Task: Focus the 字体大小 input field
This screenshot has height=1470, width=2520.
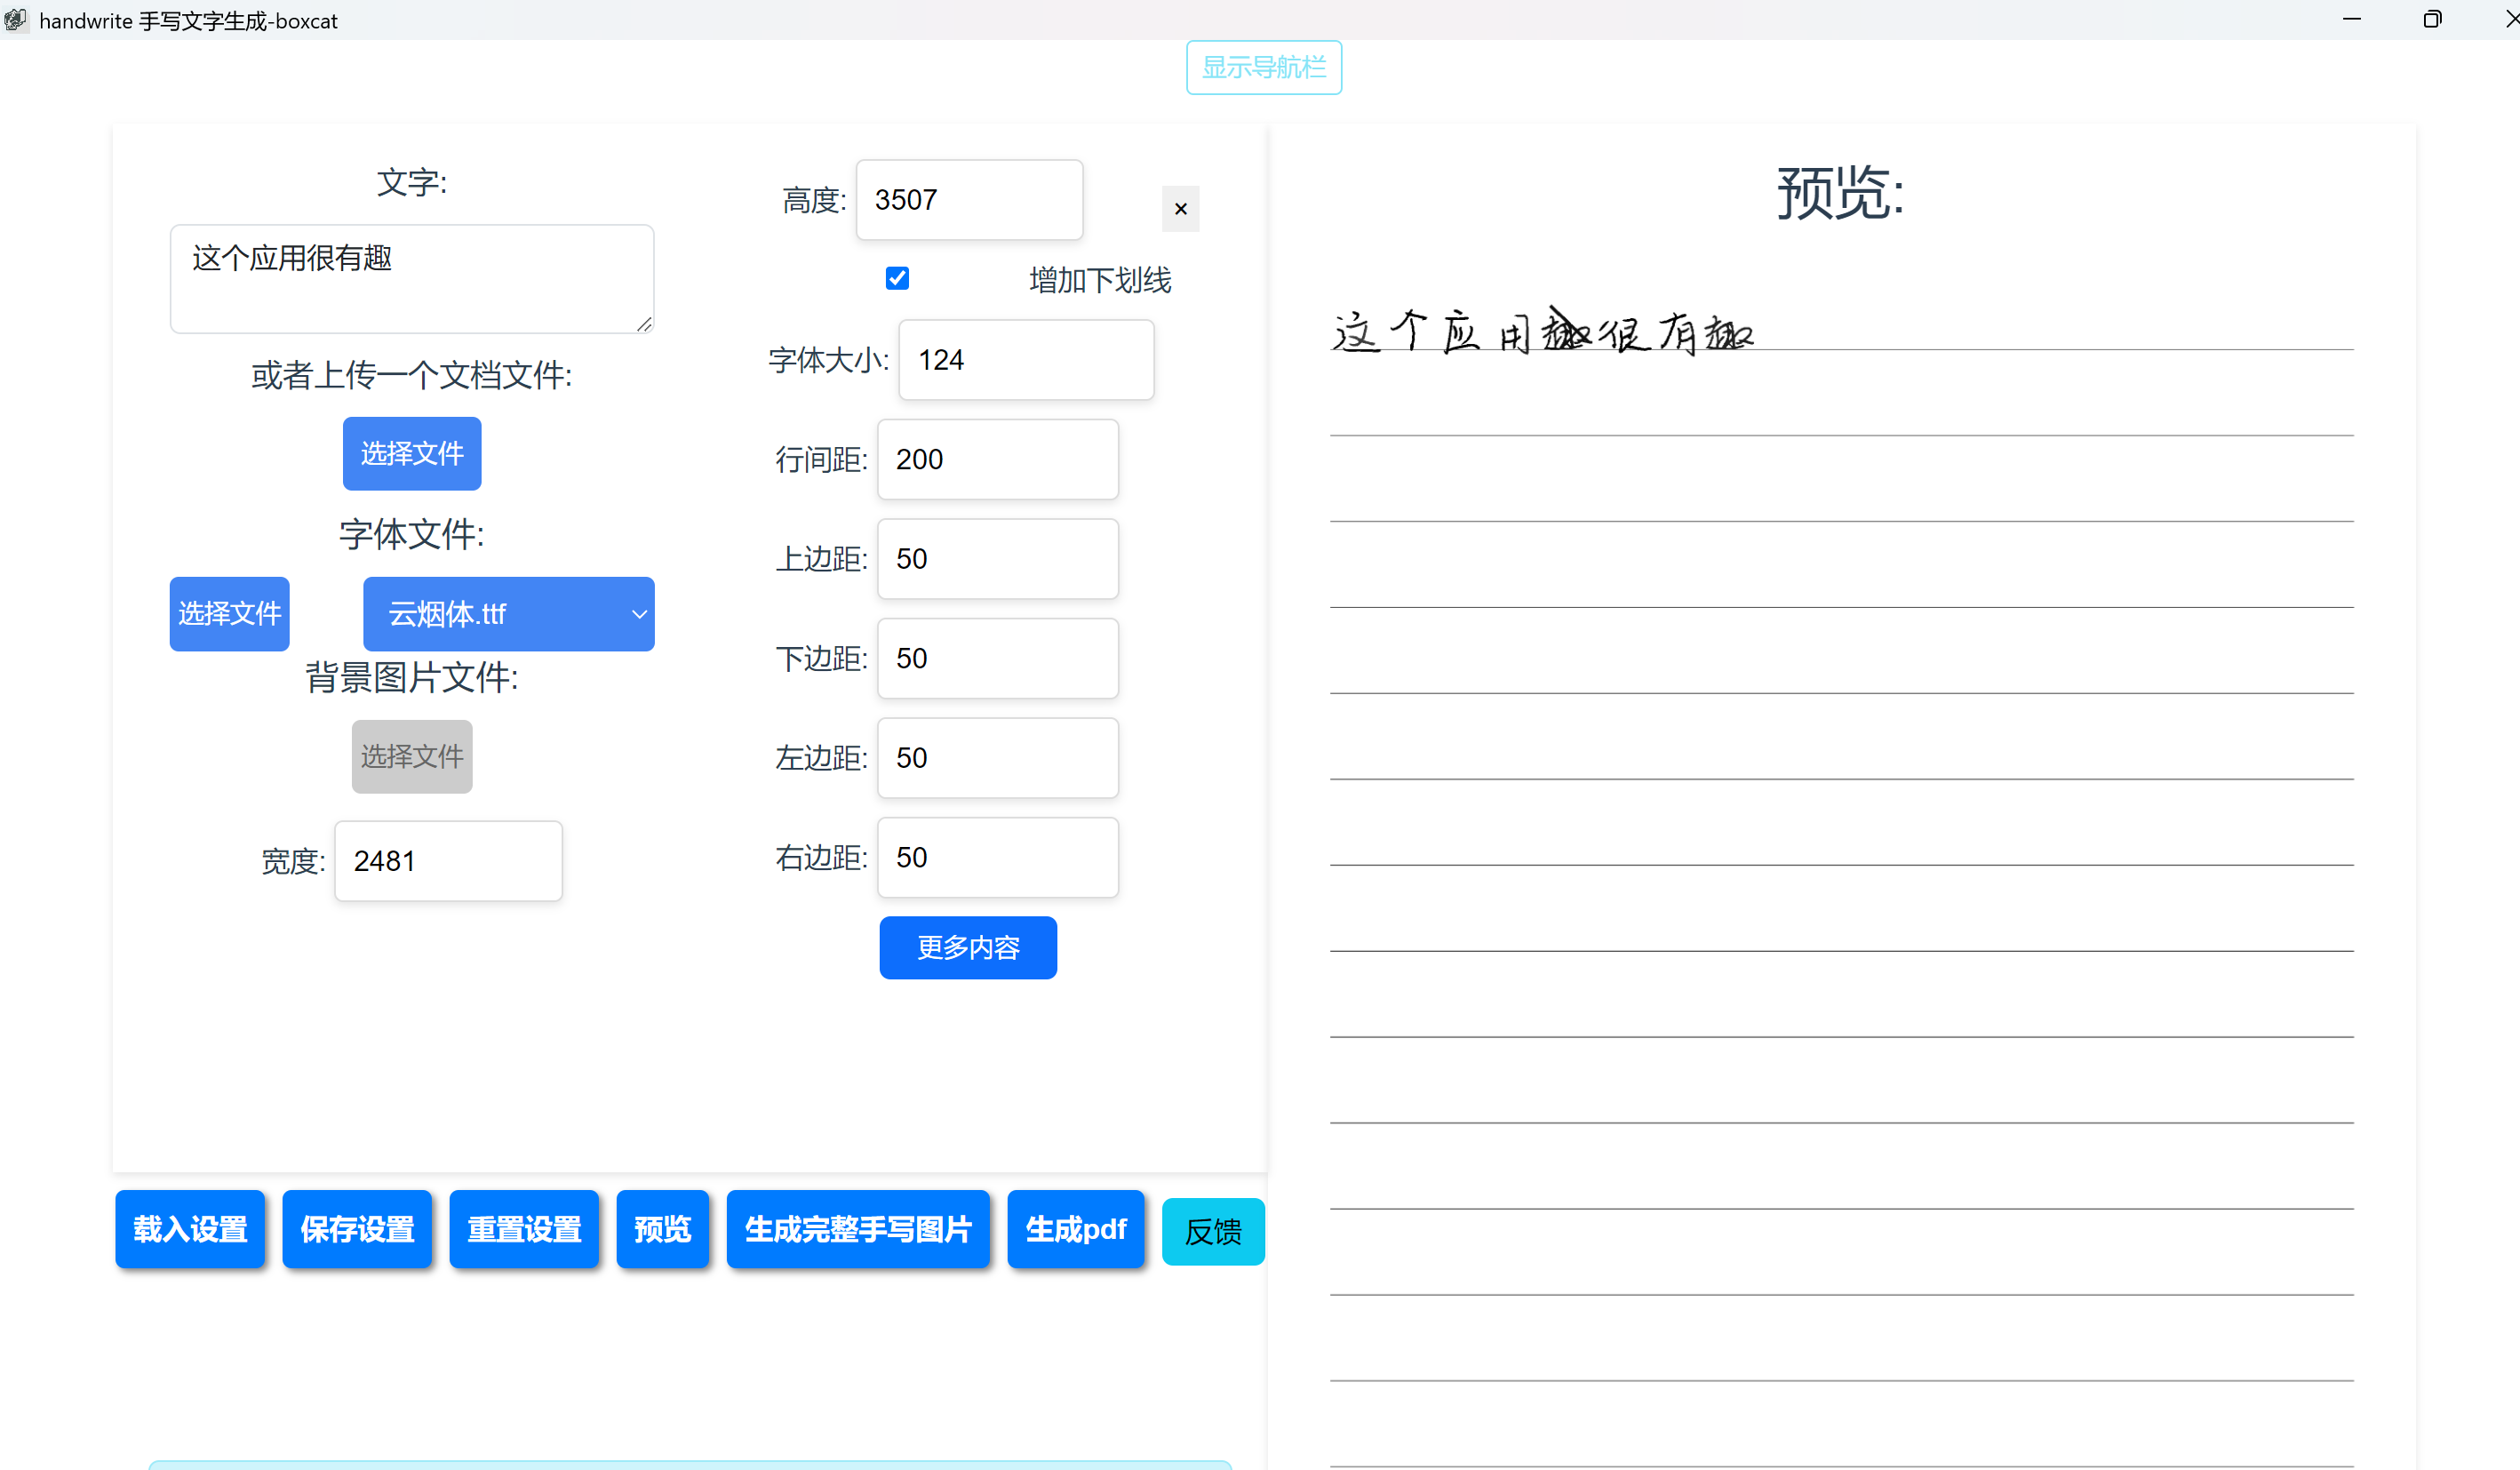Action: coord(1026,360)
